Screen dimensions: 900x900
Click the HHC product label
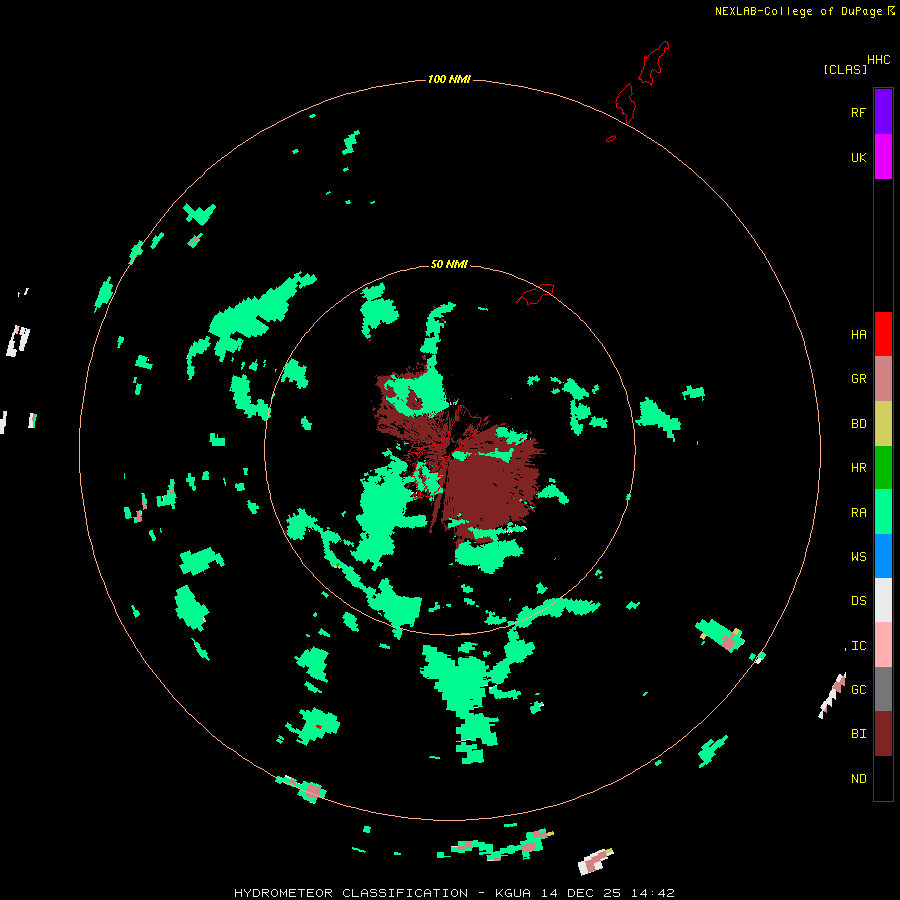(x=878, y=60)
